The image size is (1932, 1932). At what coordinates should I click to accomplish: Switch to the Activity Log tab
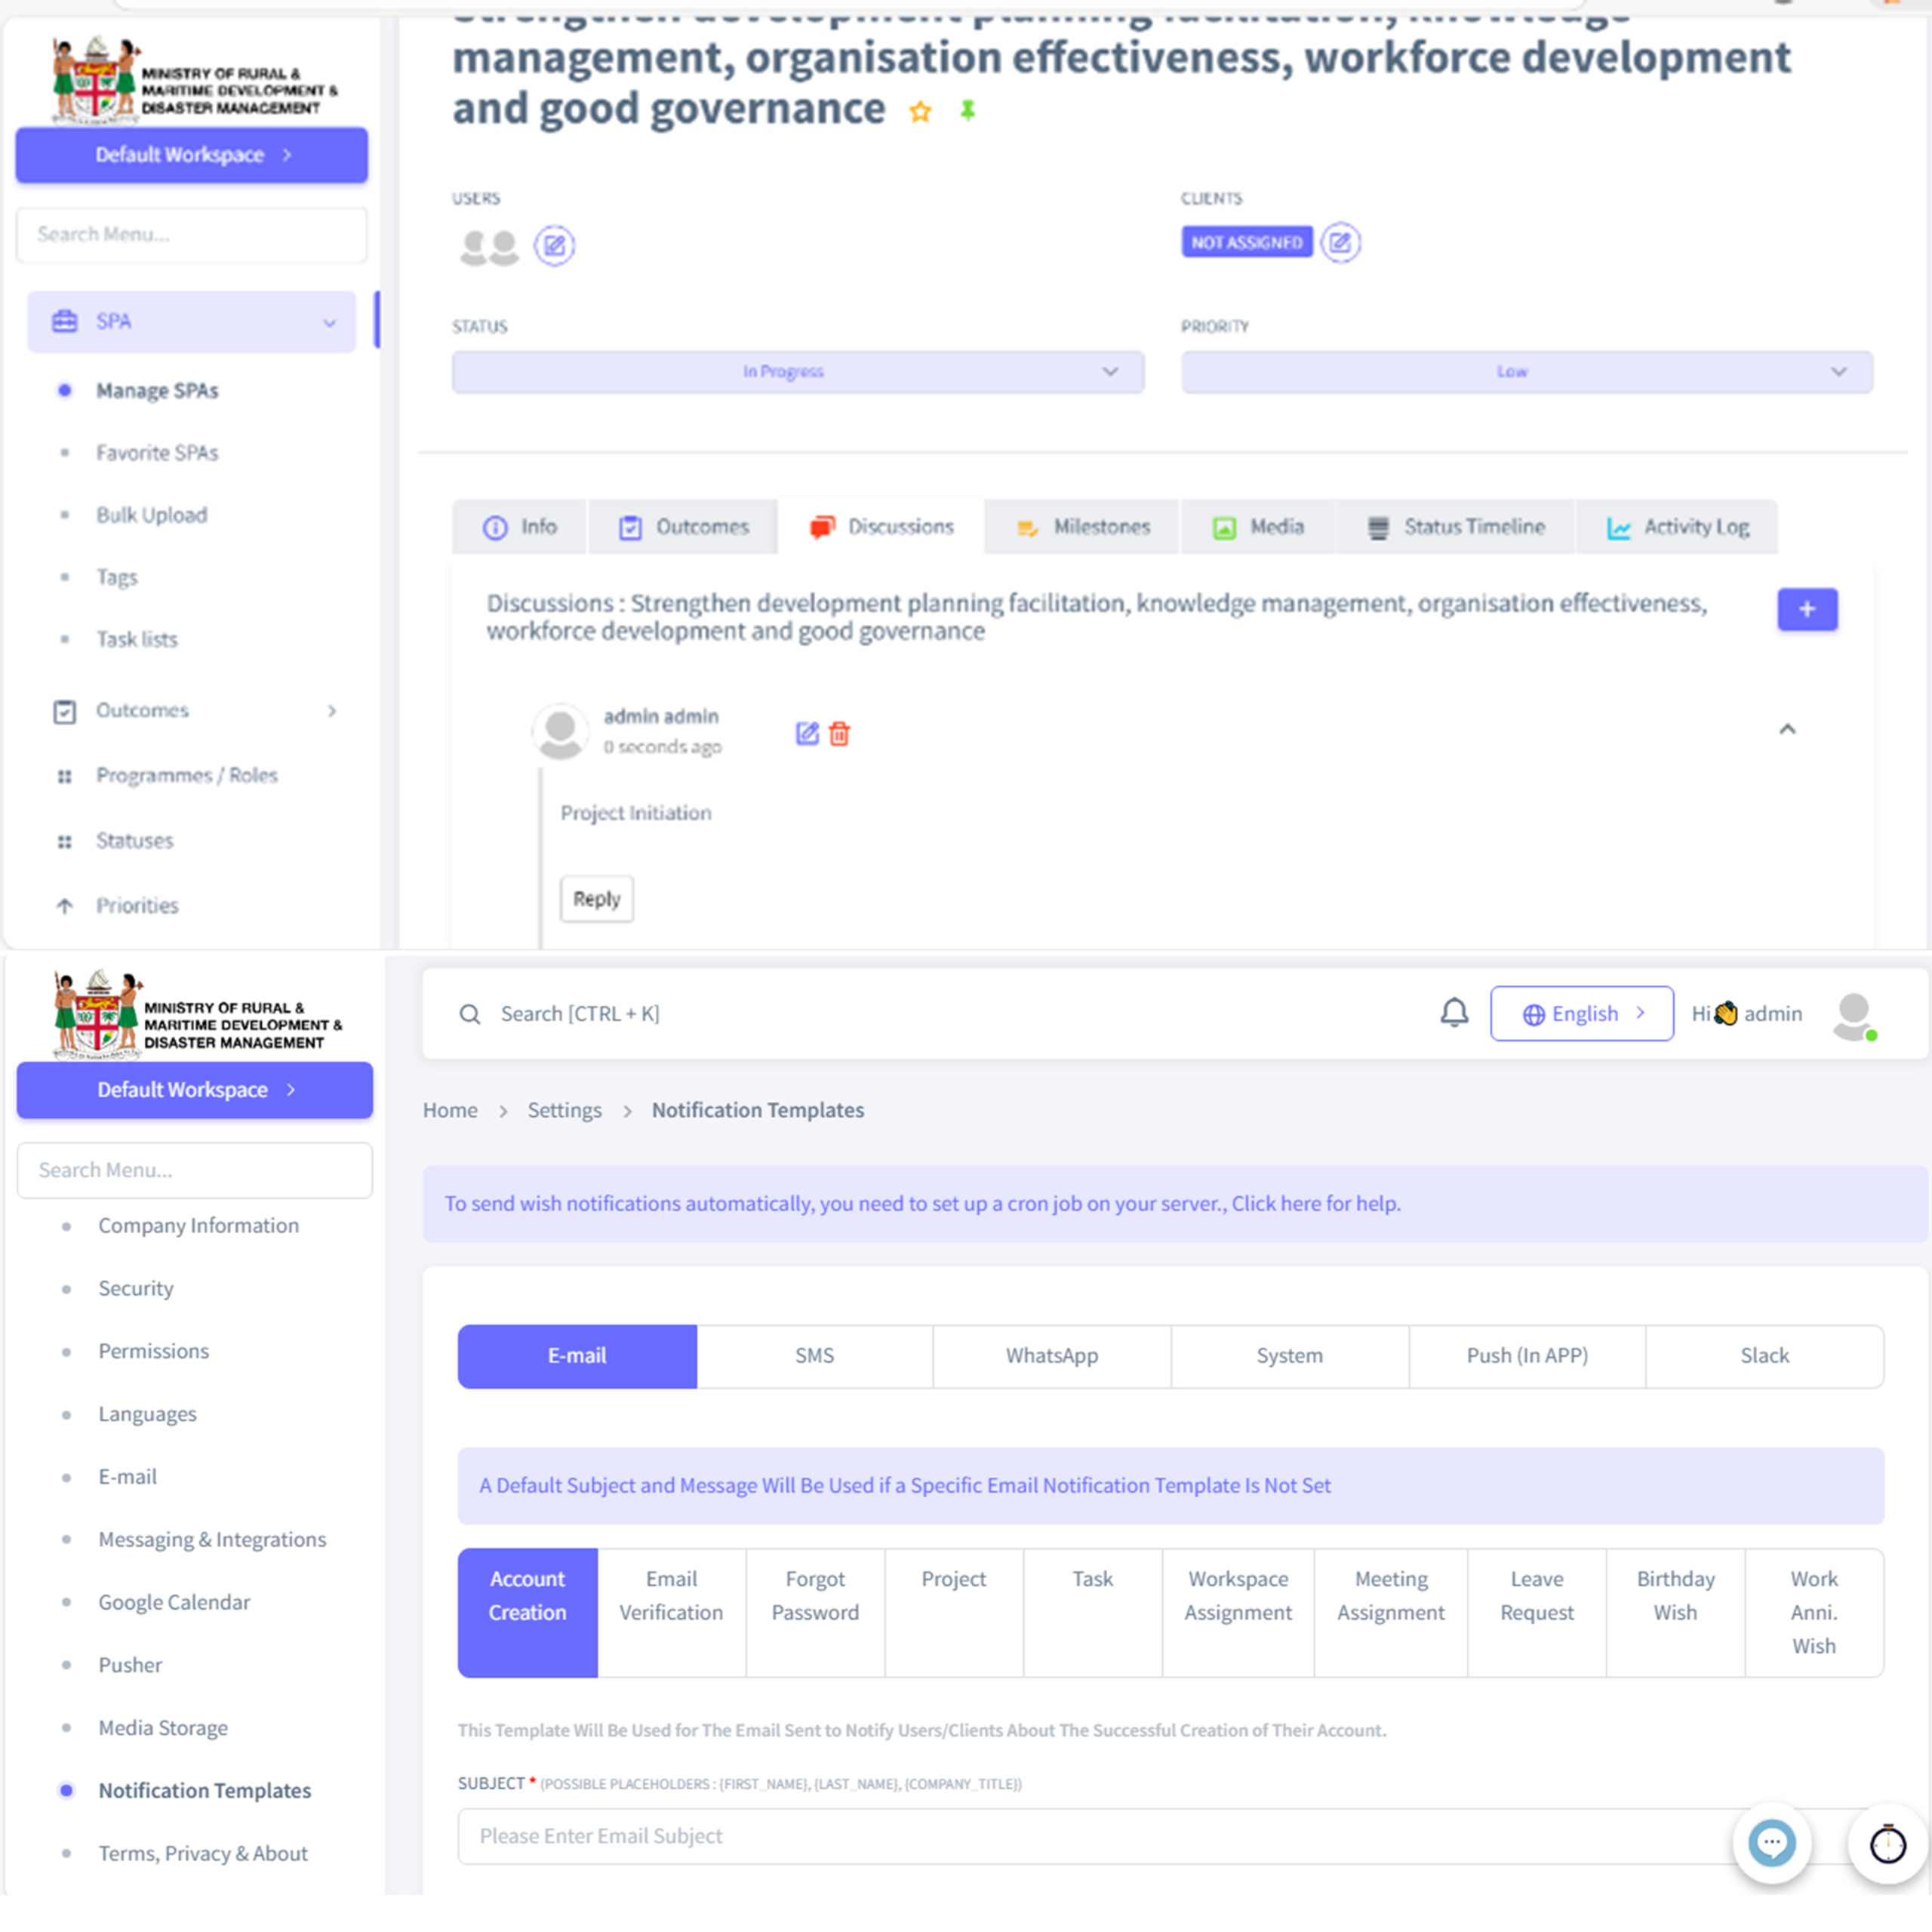pos(1676,527)
